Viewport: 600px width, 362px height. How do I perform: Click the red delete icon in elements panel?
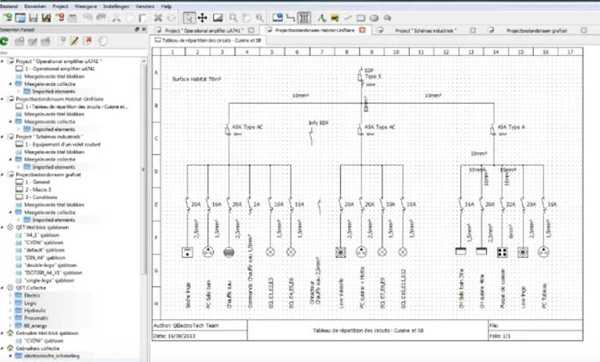(x=88, y=41)
